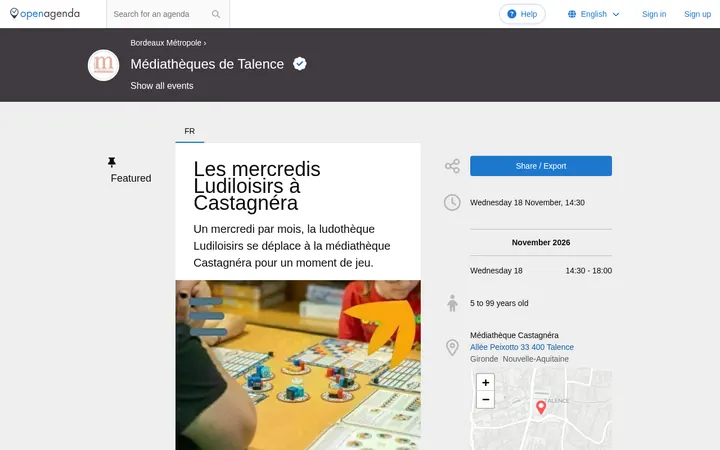Click the November 2026 month header
Image resolution: width=720 pixels, height=450 pixels.
(540, 242)
